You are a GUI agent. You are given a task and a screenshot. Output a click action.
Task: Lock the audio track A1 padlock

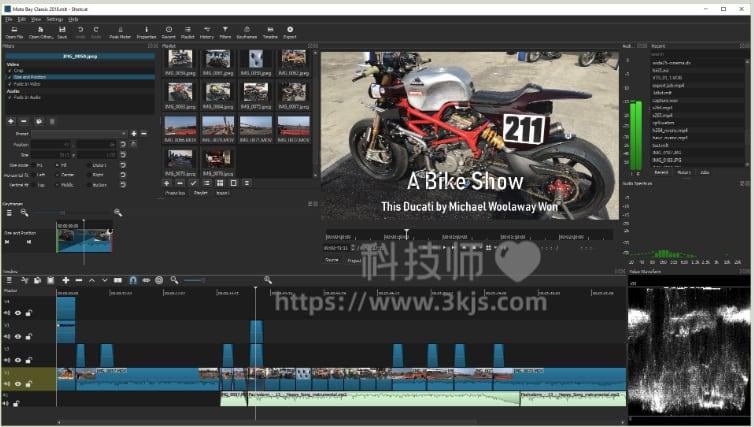click(16, 403)
